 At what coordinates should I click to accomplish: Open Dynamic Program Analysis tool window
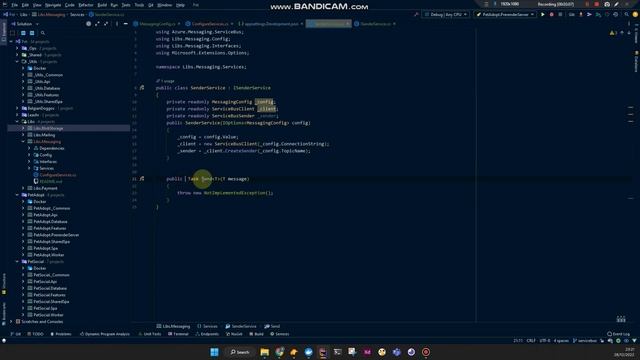click(x=104, y=334)
